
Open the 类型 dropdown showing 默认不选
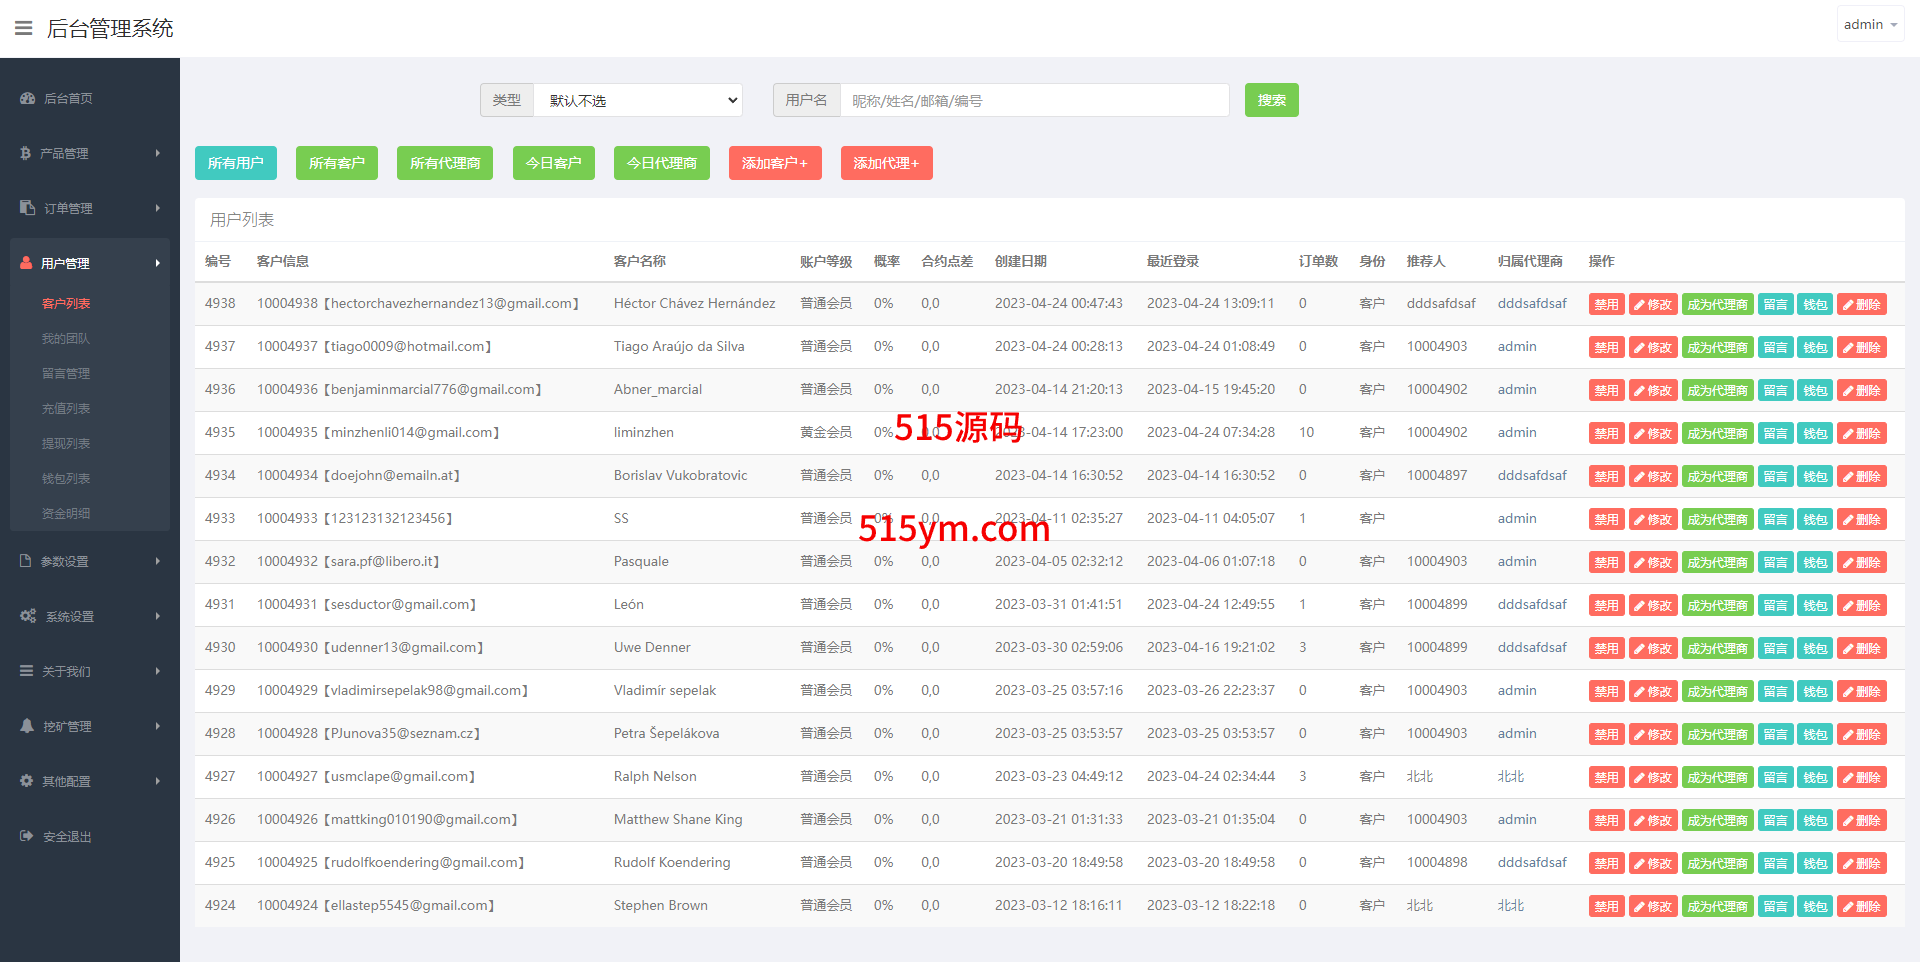(638, 100)
